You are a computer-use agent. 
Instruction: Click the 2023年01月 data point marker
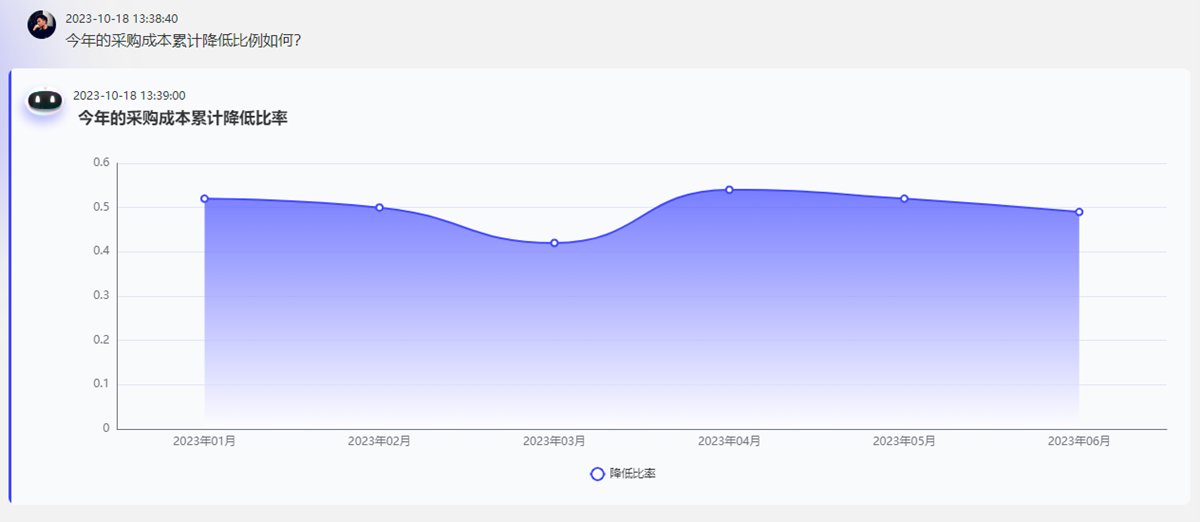coord(205,199)
